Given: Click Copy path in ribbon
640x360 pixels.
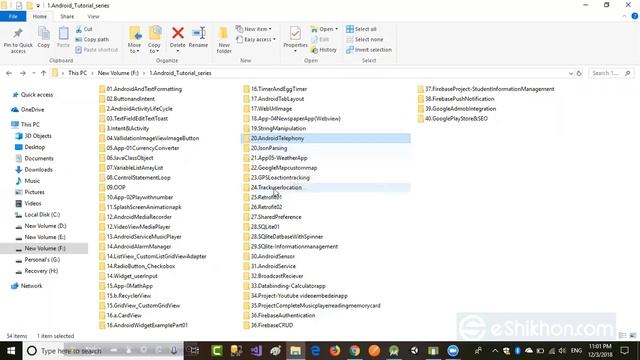Looking at the screenshot, I should (x=92, y=40).
